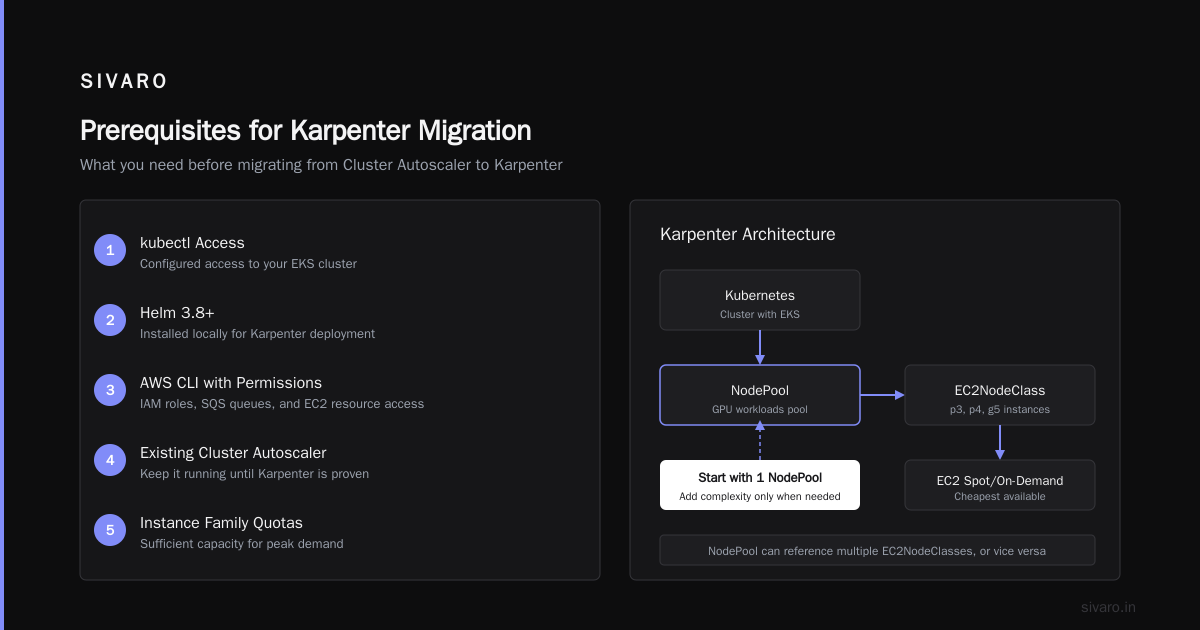Click 'GPU workloads pool' label
The image size is (1200, 630).
tap(760, 410)
